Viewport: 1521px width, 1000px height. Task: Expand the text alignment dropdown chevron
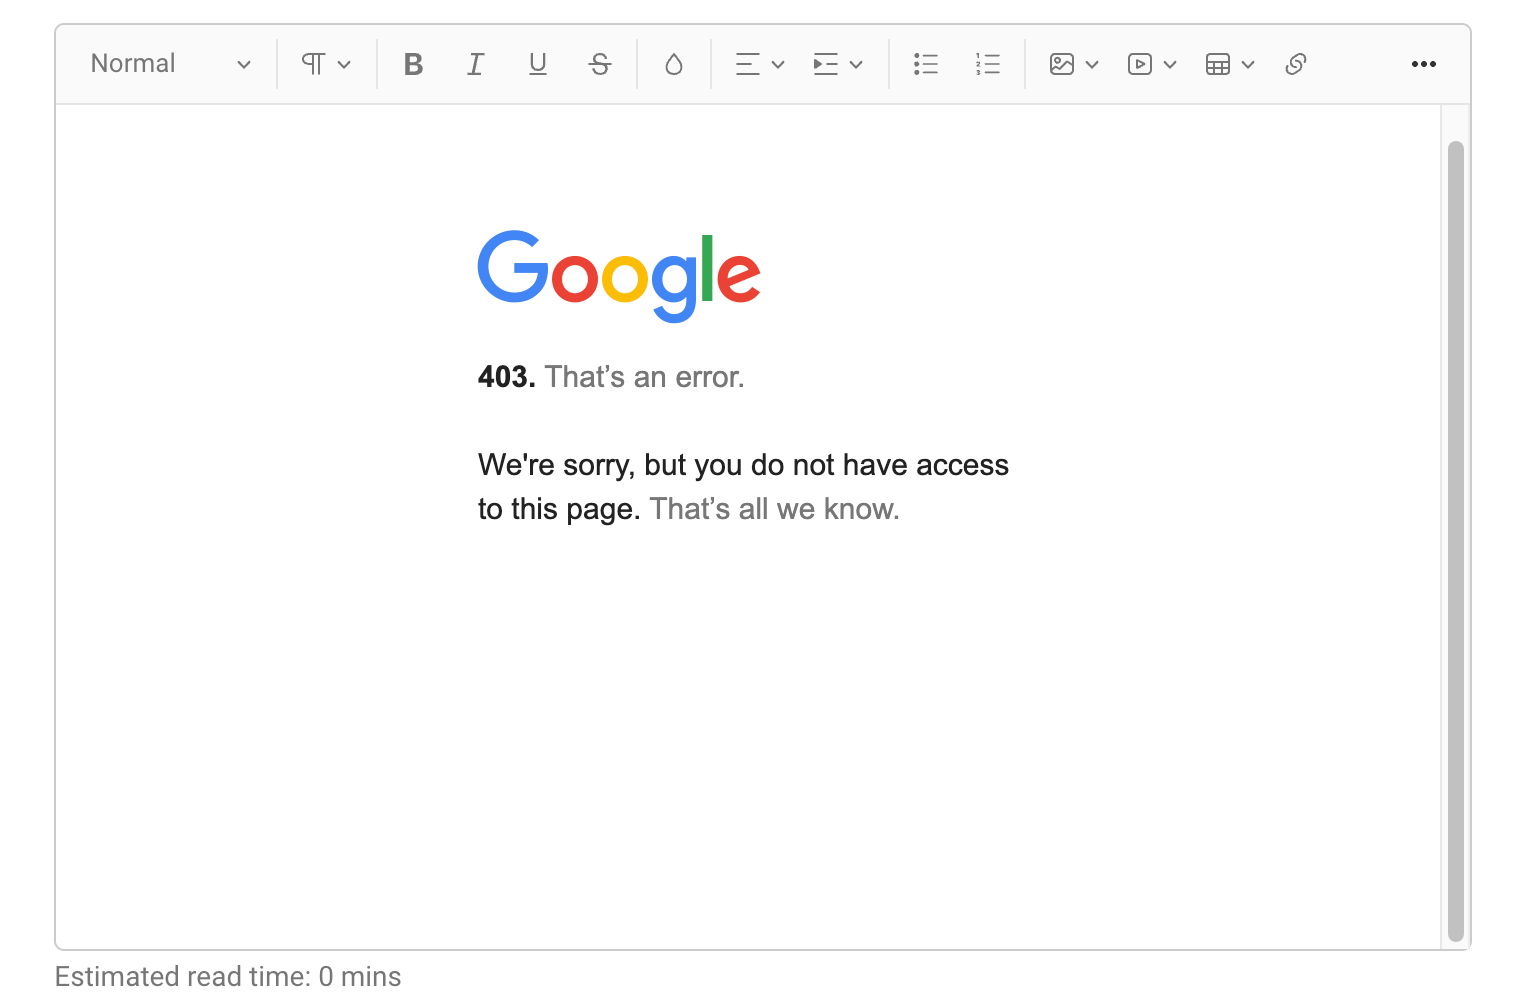[x=778, y=65]
